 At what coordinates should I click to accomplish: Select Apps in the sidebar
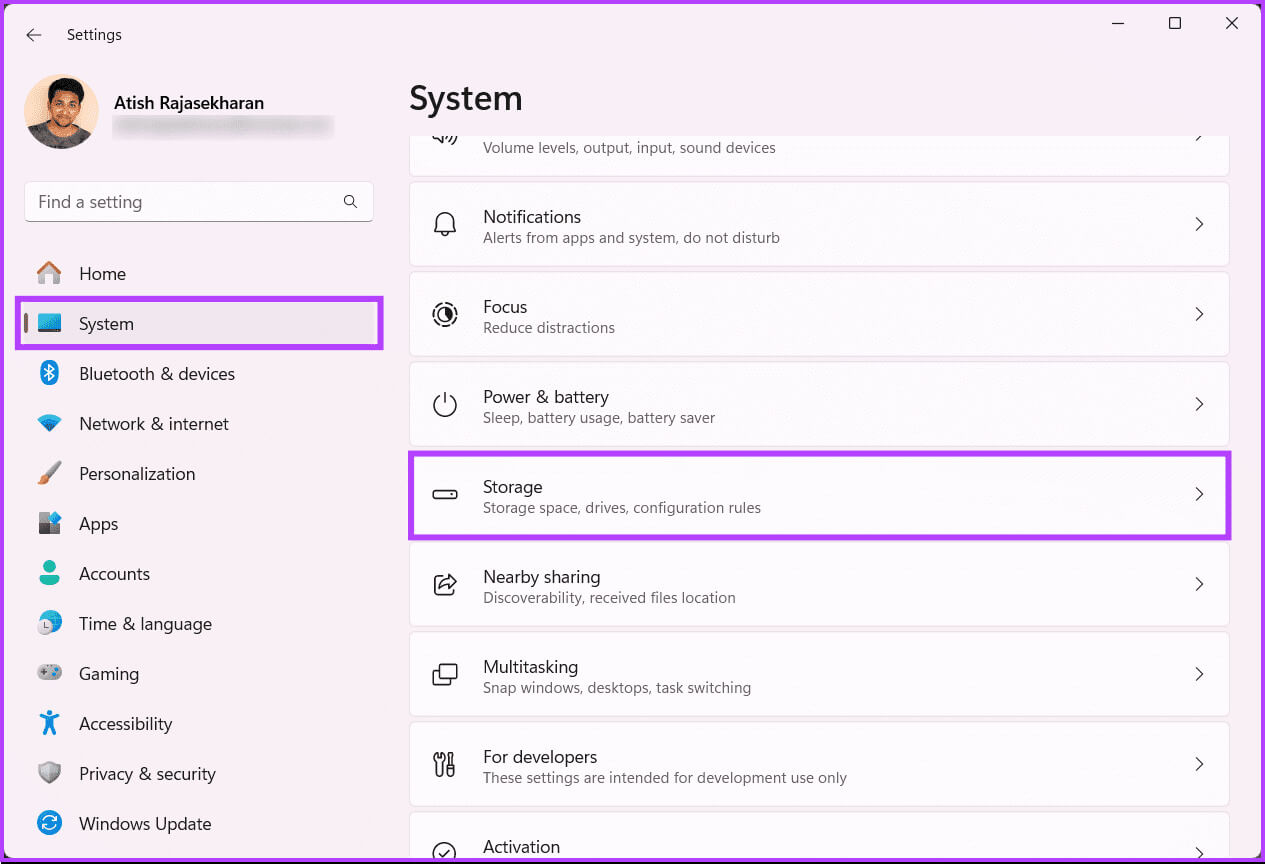pyautogui.click(x=98, y=524)
